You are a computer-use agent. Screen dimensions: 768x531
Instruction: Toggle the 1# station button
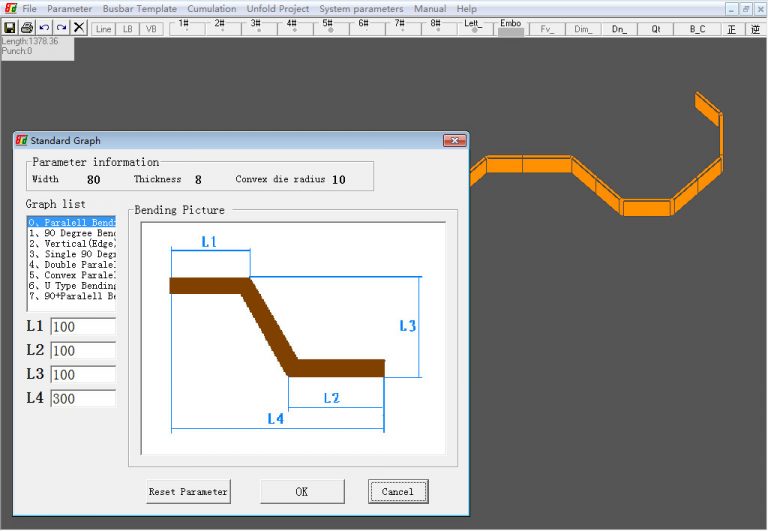184,27
